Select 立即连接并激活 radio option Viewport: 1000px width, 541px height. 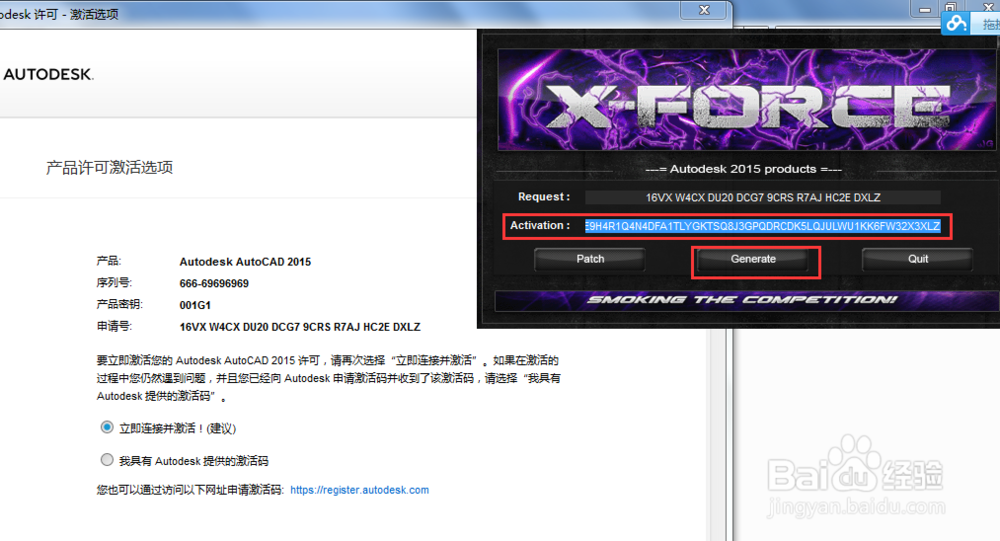click(107, 427)
